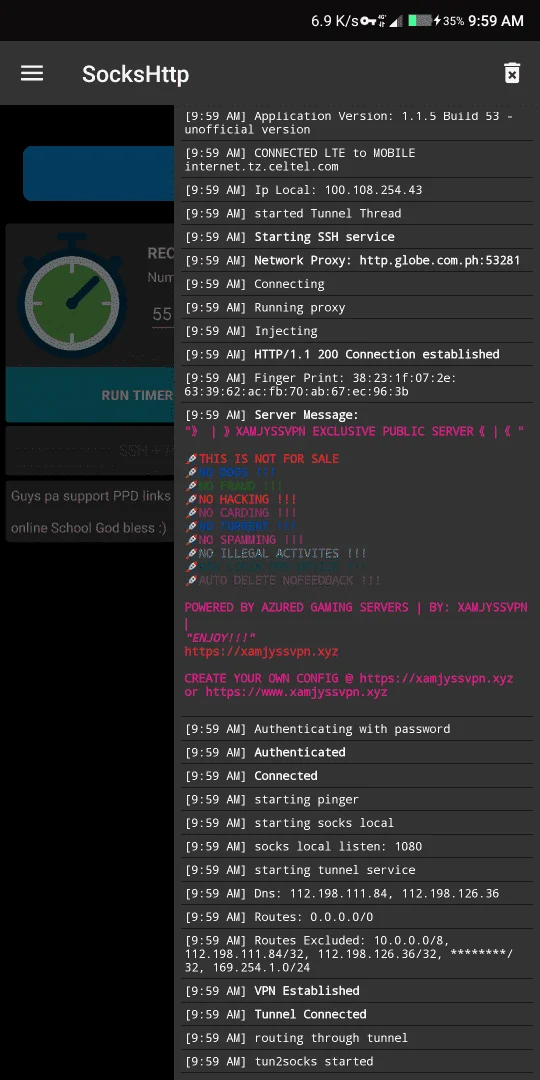The height and width of the screenshot is (1080, 540).
Task: Tap the Connecting log entry
Action: (357, 284)
